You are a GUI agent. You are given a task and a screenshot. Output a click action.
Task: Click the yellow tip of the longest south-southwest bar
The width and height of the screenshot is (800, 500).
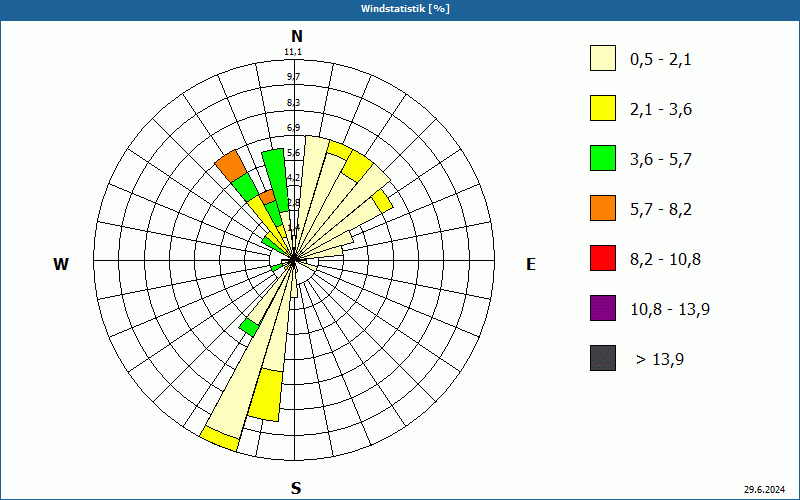coord(220,439)
